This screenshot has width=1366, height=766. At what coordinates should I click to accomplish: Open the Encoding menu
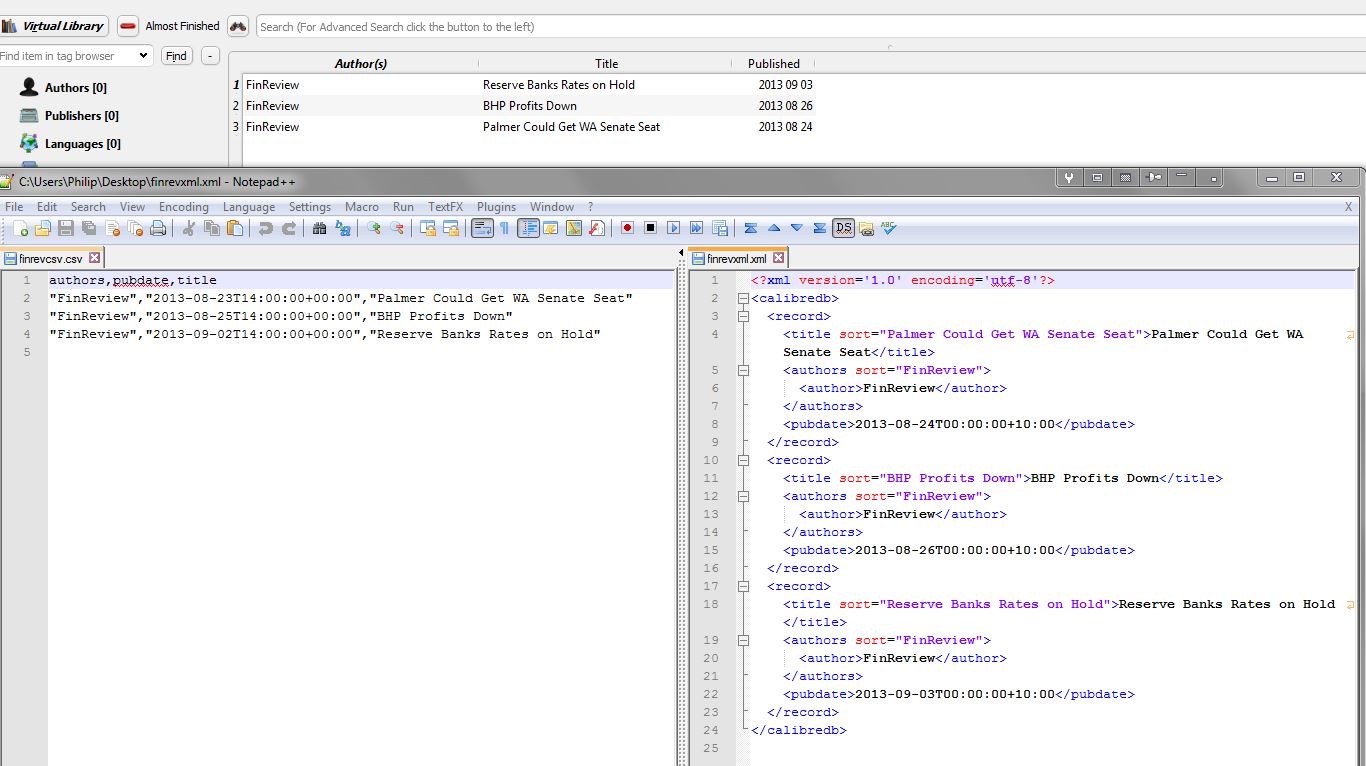(184, 207)
